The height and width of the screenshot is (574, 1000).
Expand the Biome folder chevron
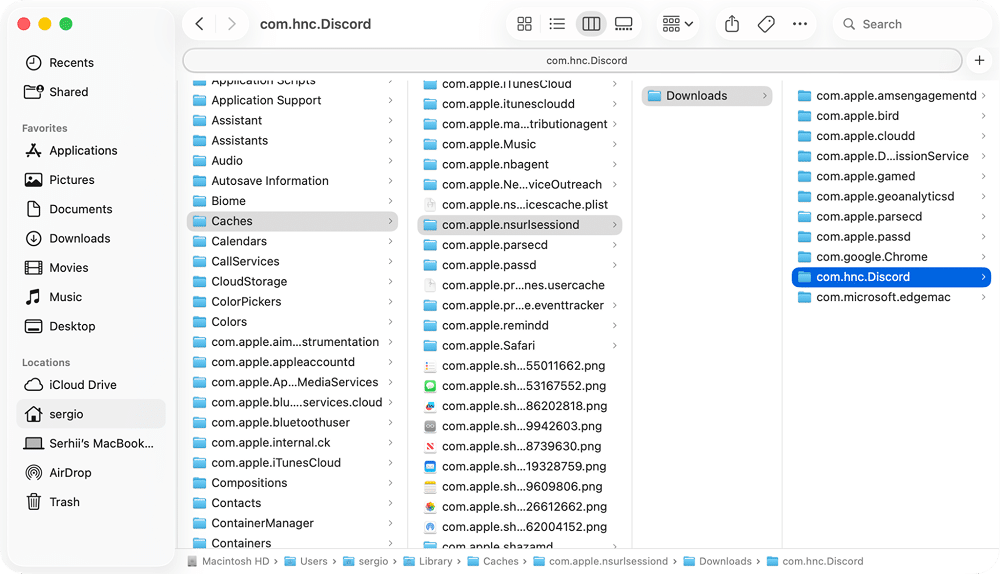390,201
